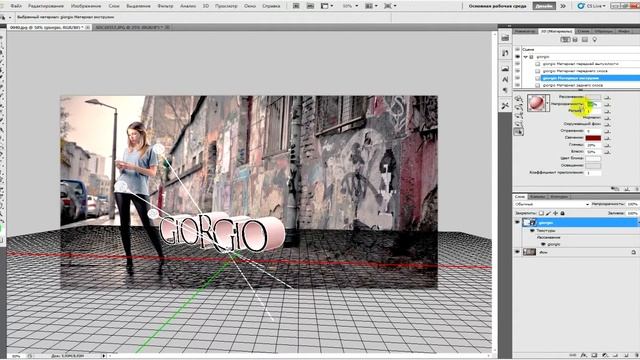Image resolution: width=640 pixels, height=360 pixels.
Task: Filter 3D panel by whole scene
Action: tap(565, 40)
